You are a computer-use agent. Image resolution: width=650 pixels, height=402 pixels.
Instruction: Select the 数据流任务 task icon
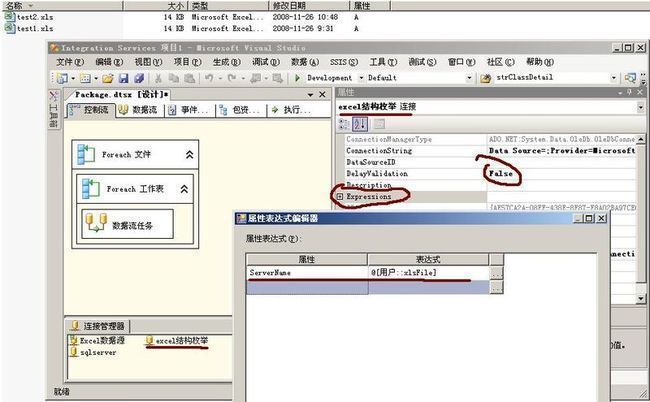[96, 223]
